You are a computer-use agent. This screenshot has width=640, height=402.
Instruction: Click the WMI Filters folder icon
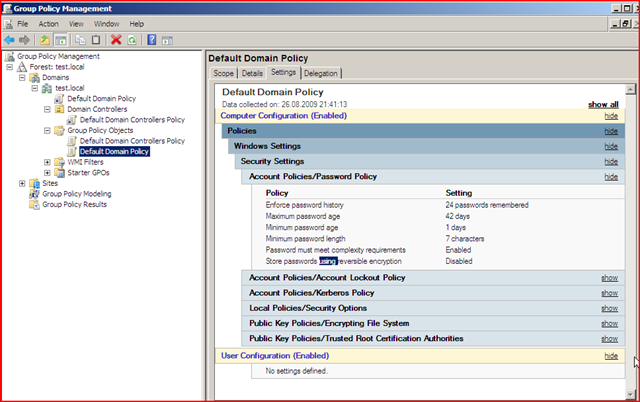click(60, 162)
